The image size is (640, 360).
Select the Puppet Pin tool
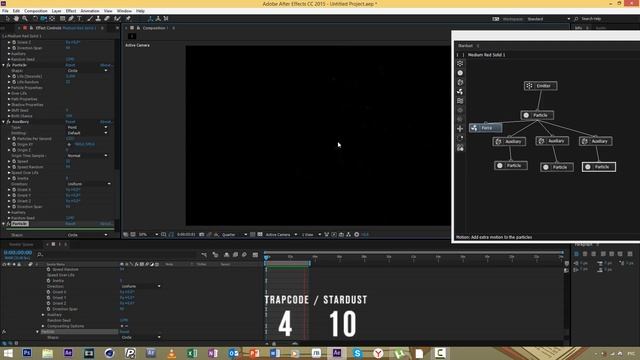(x=128, y=19)
